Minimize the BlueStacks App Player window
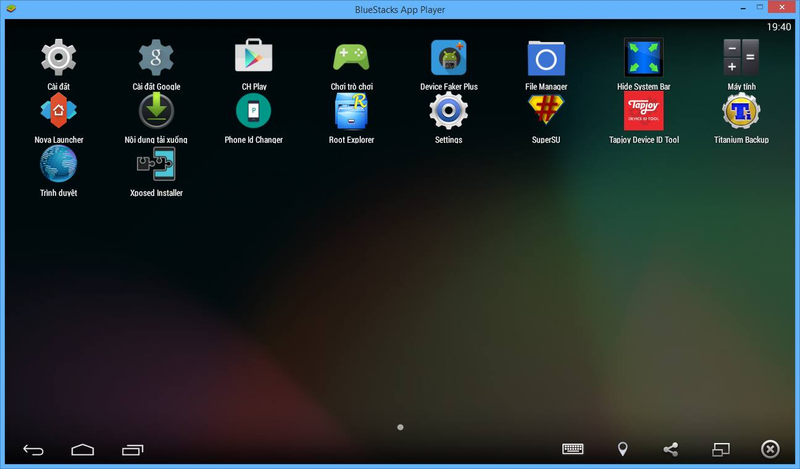This screenshot has width=800, height=469. [x=743, y=8]
